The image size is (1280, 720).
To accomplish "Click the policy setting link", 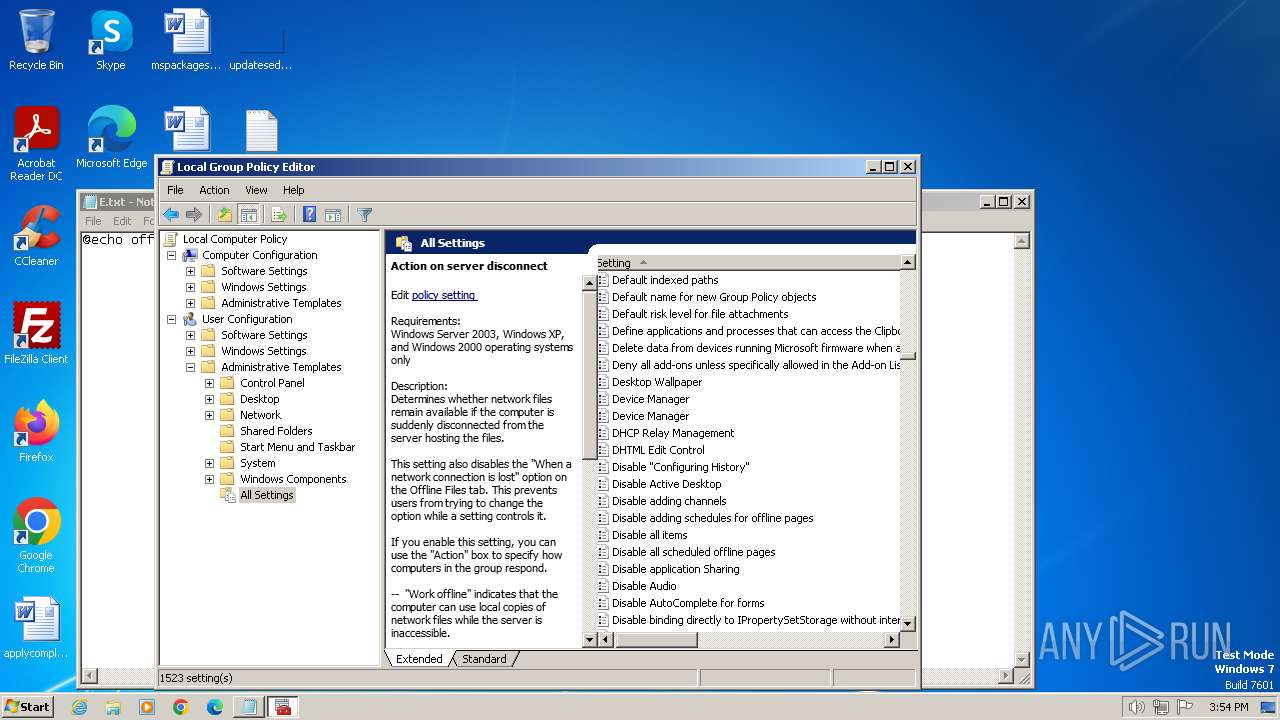I will point(444,295).
